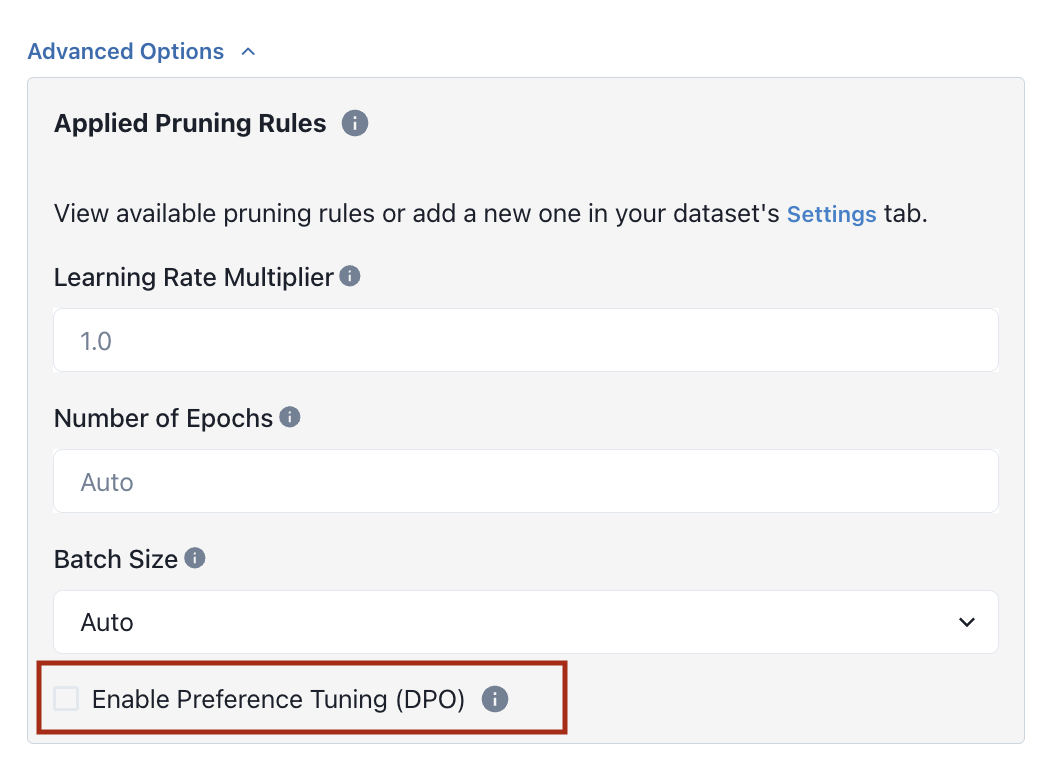Open the Batch Size dropdown
This screenshot has width=1046, height=776.
point(525,622)
